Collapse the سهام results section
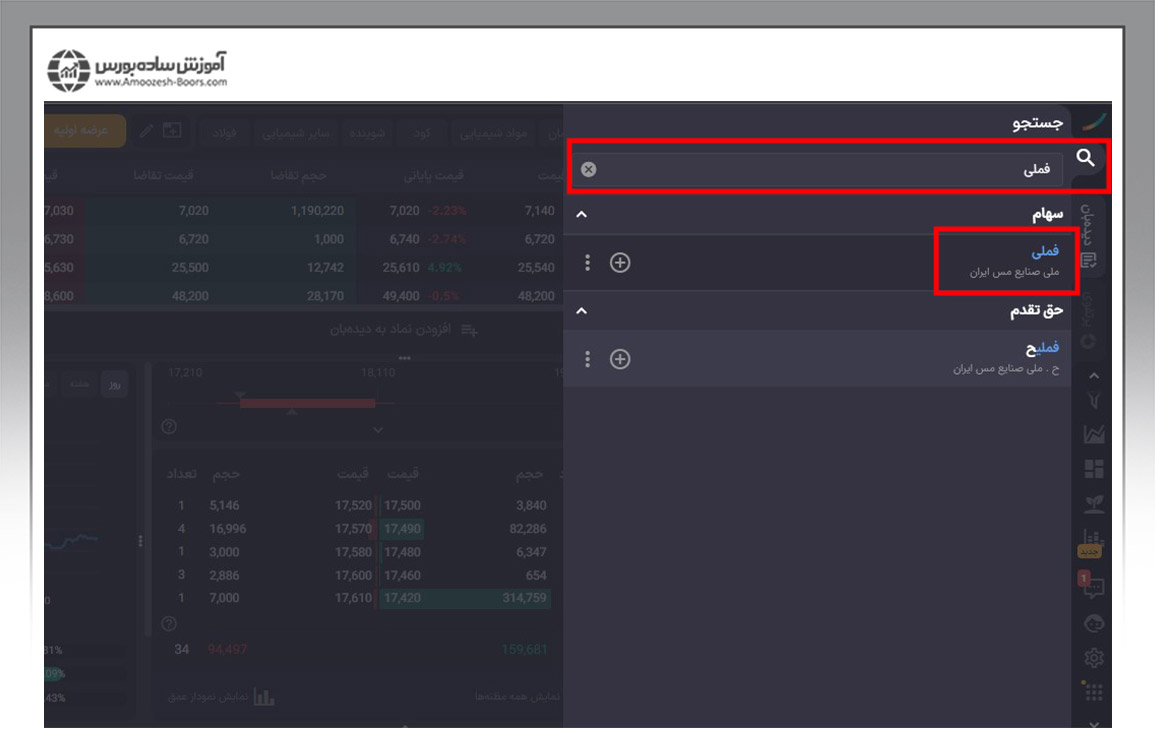Image resolution: width=1155 pixels, height=756 pixels. [583, 215]
